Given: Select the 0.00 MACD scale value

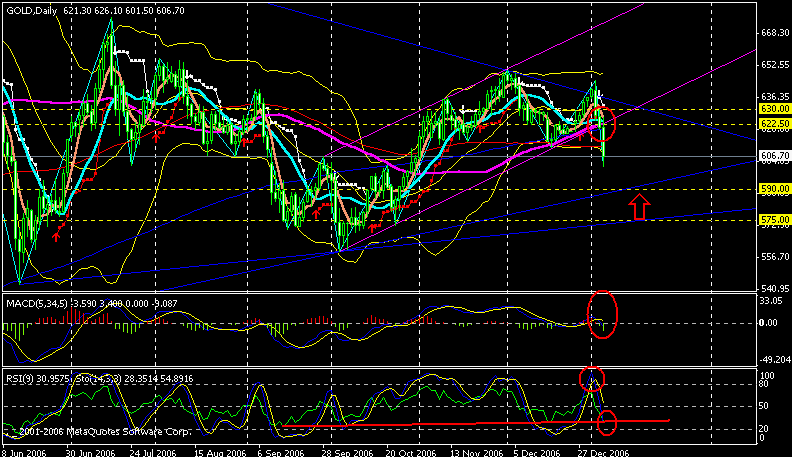Looking at the screenshot, I should pyautogui.click(x=770, y=323).
